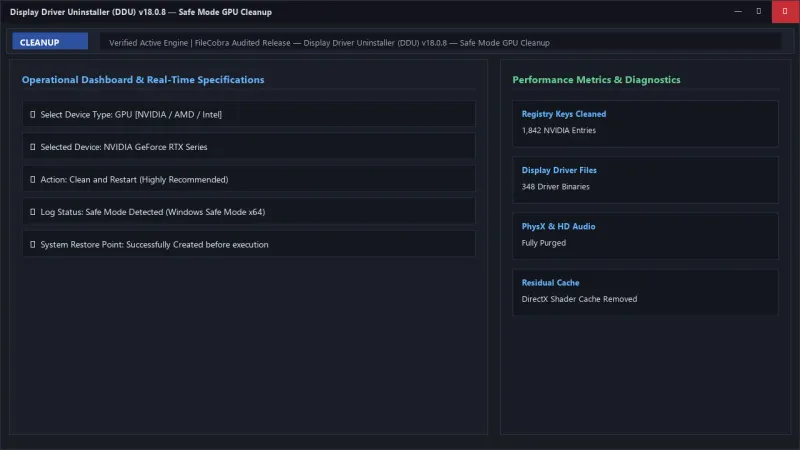Image resolution: width=800 pixels, height=450 pixels.
Task: Click the CLEANUP button
Action: coord(50,42)
